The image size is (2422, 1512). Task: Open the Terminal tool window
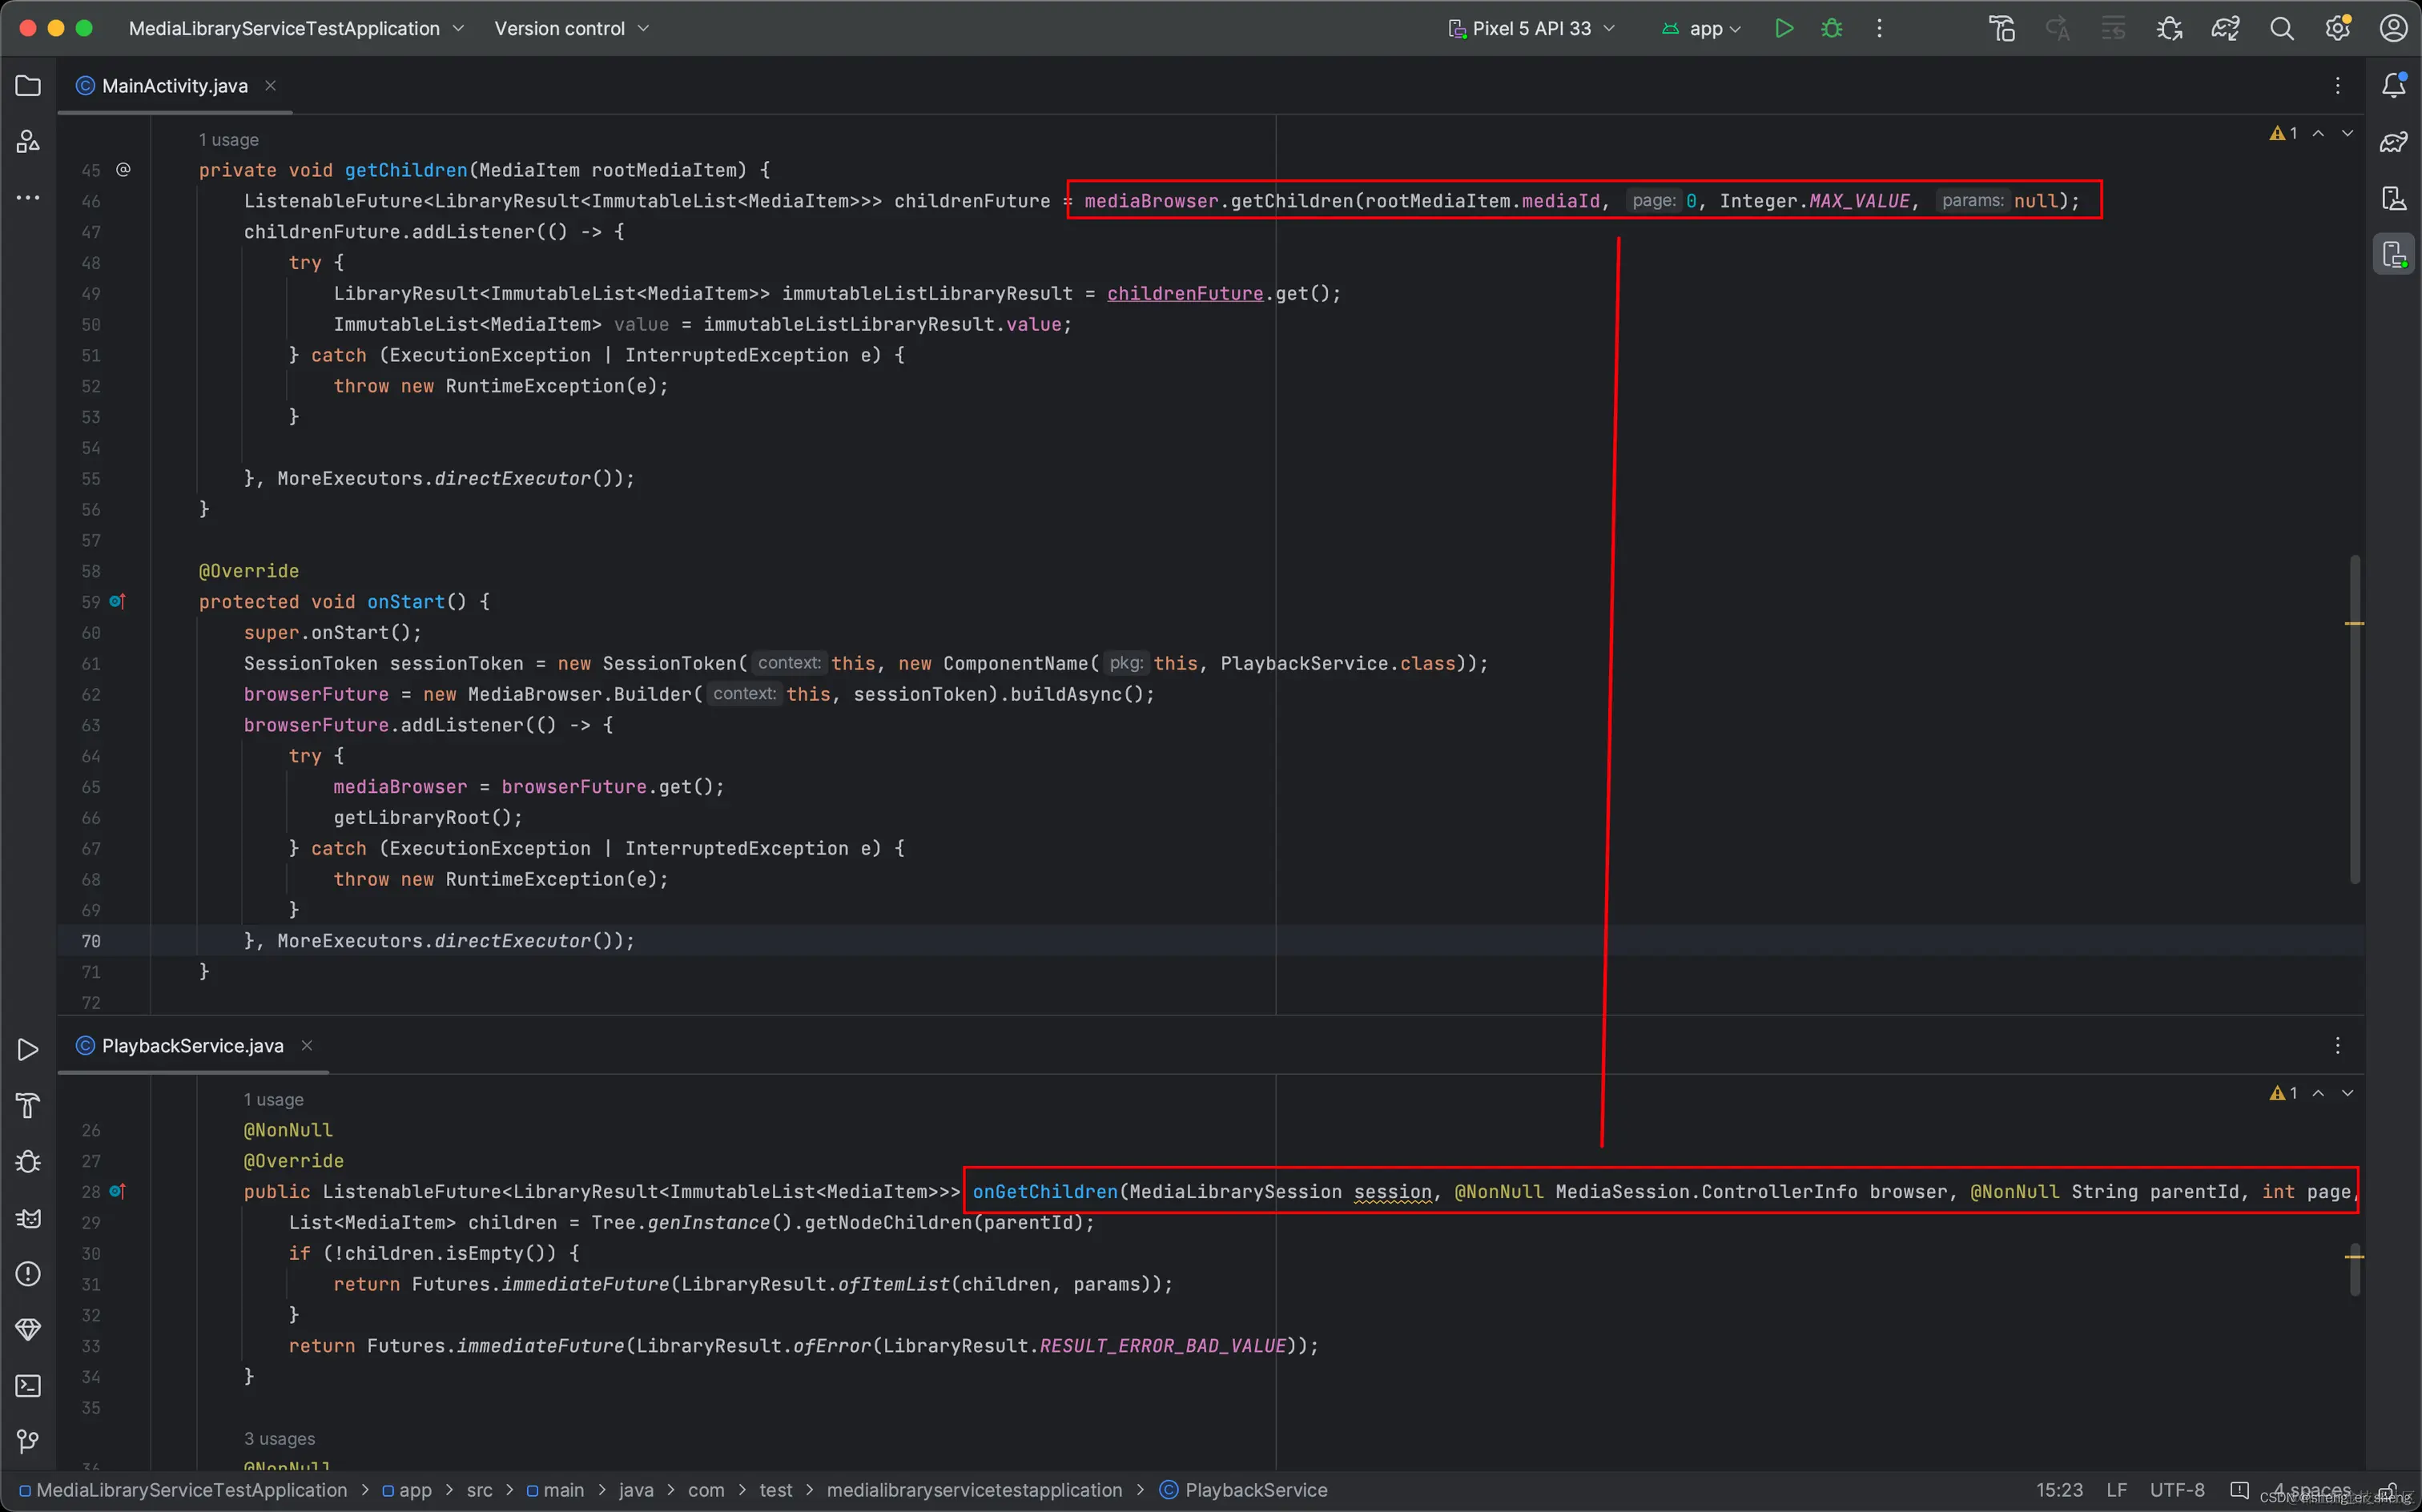point(28,1385)
